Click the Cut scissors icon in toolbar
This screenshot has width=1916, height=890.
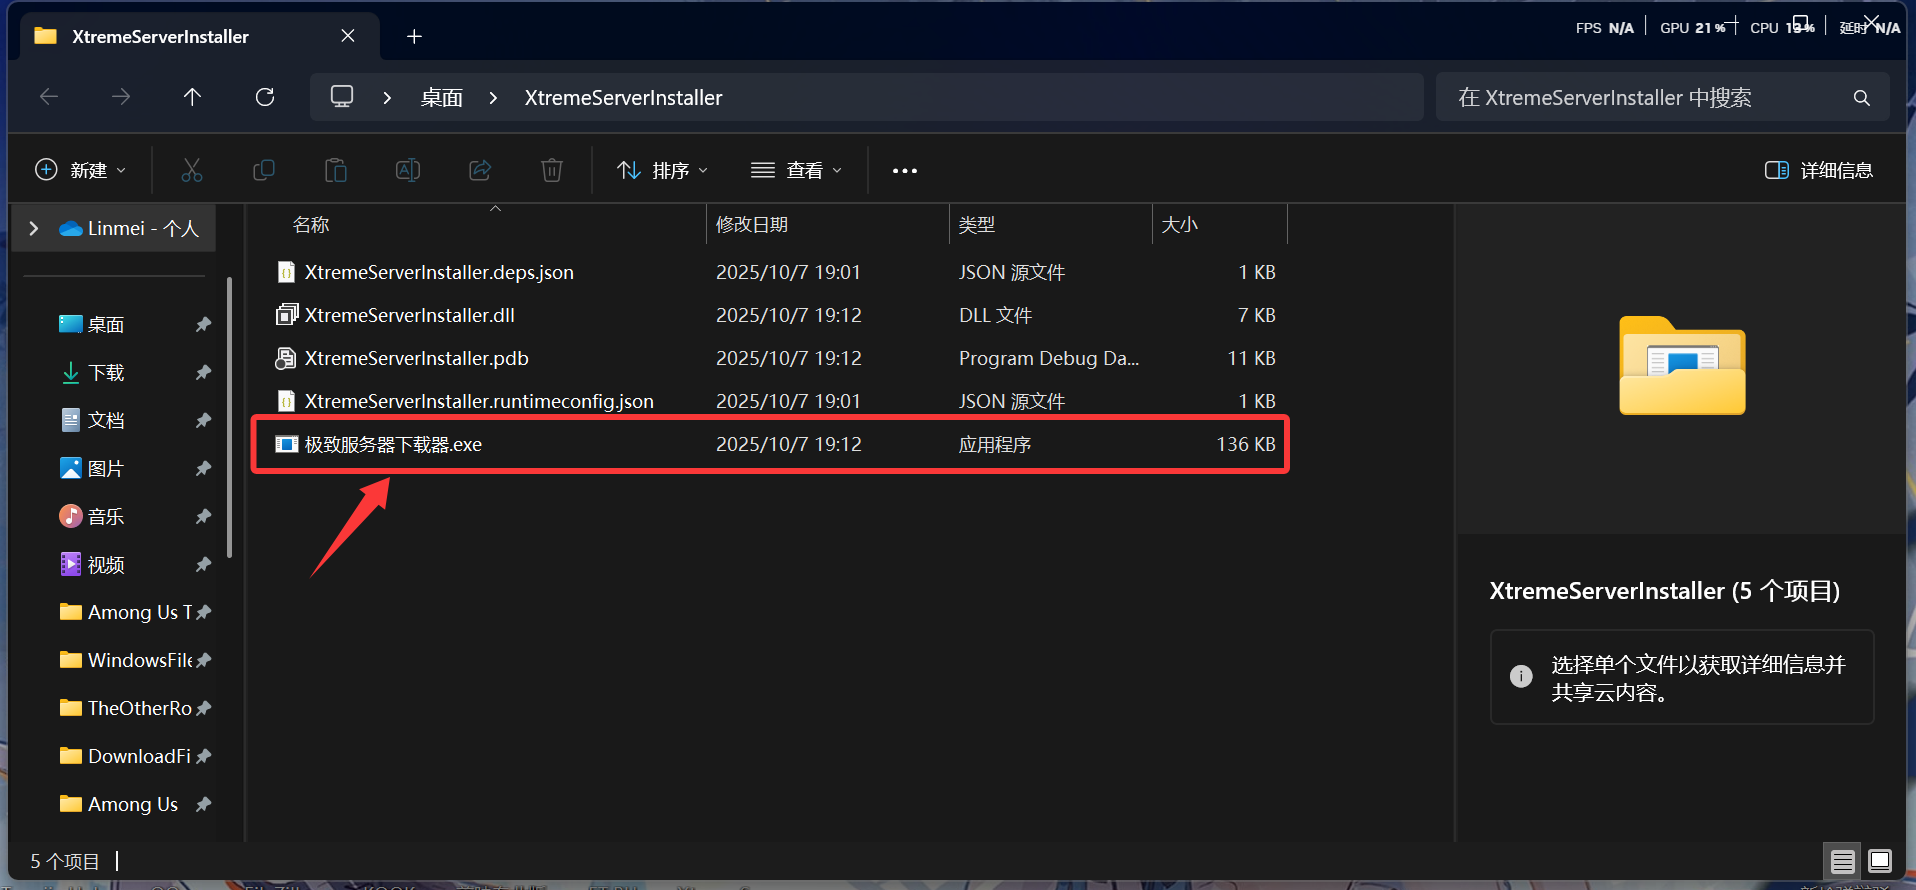tap(192, 170)
